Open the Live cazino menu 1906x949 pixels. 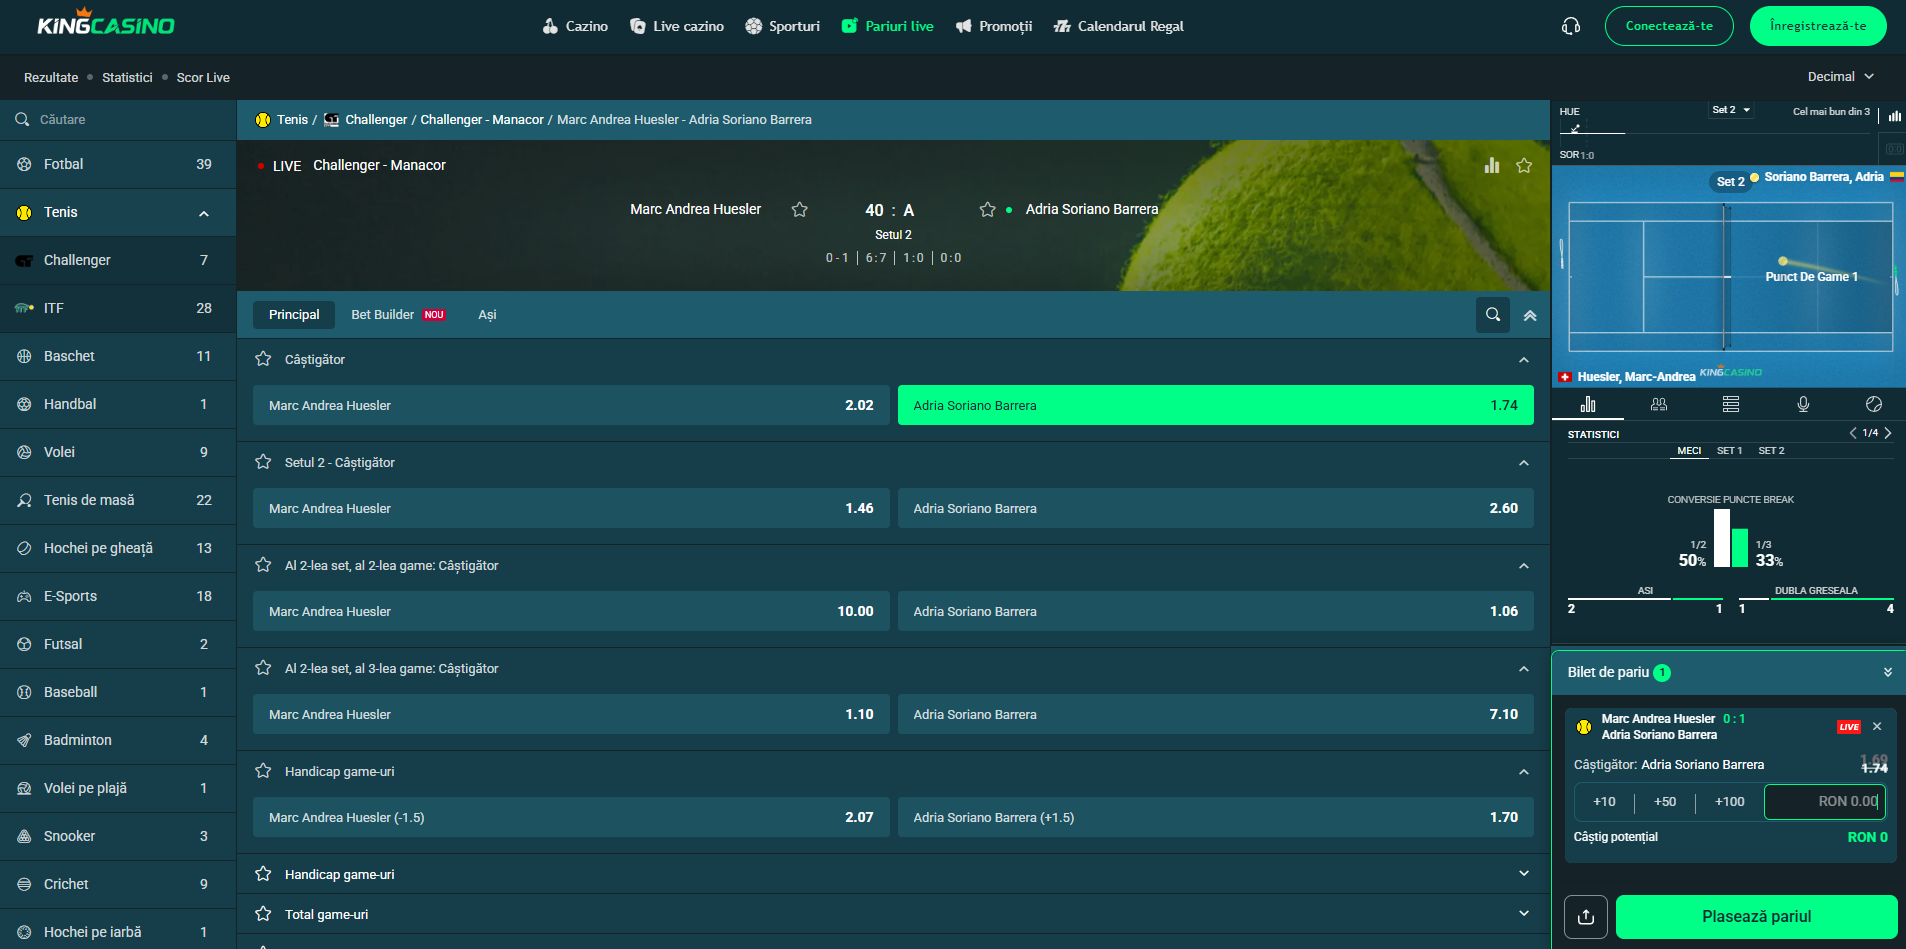pyautogui.click(x=677, y=26)
